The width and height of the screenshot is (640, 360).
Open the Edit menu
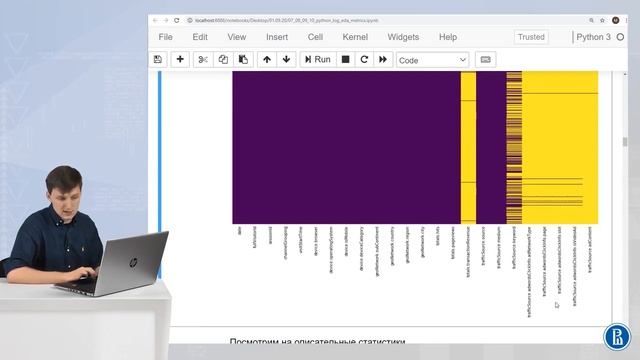click(x=200, y=37)
